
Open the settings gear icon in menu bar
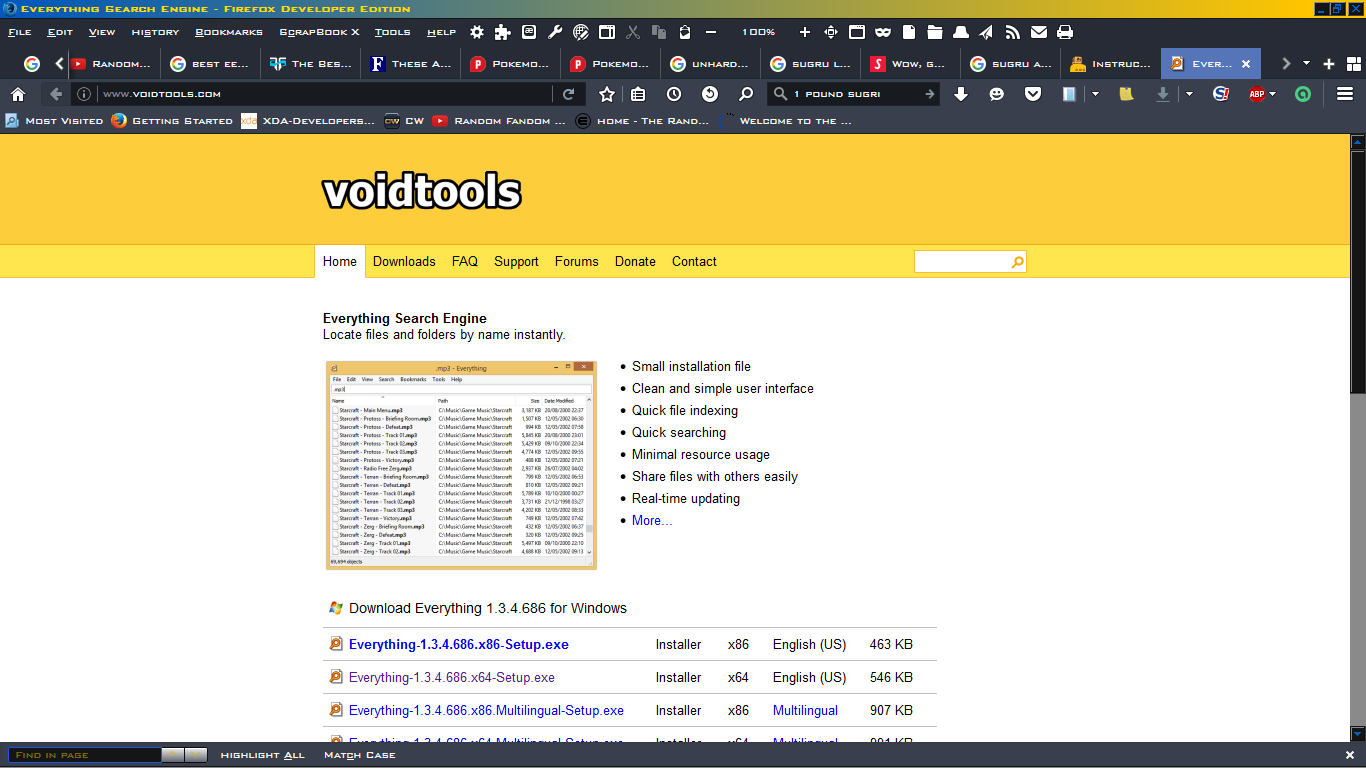click(477, 32)
